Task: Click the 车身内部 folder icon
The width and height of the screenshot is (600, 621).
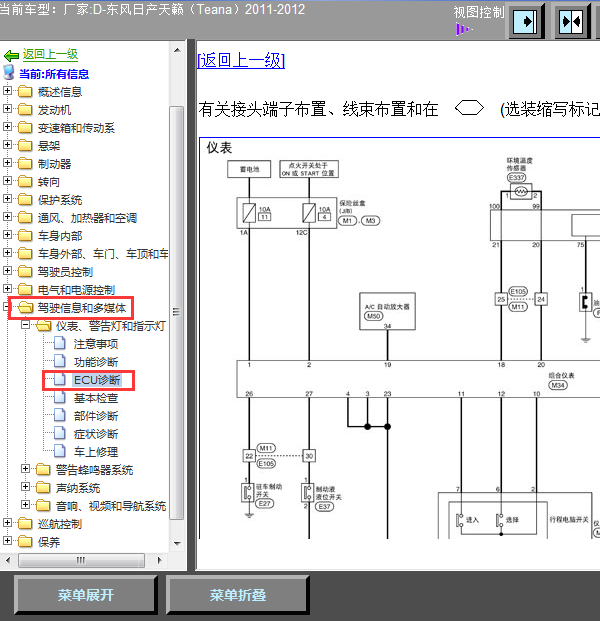Action: [x=25, y=236]
